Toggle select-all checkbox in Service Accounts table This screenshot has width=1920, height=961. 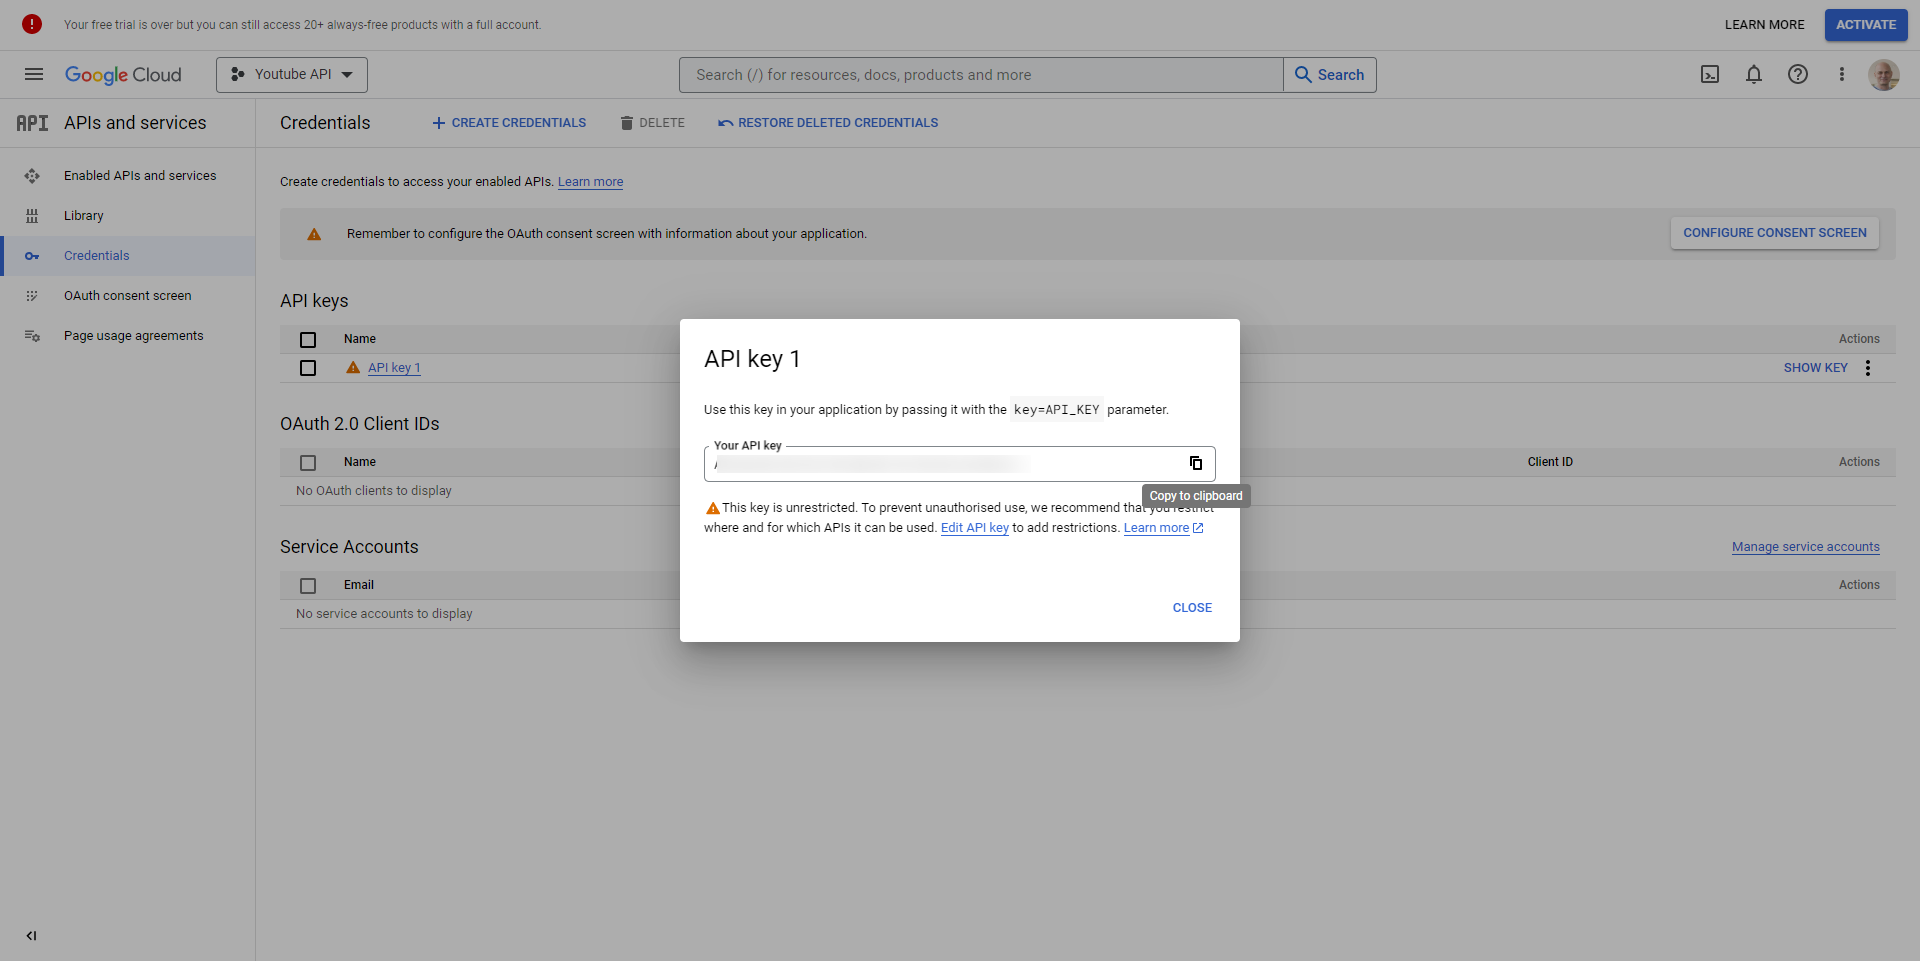pos(308,586)
